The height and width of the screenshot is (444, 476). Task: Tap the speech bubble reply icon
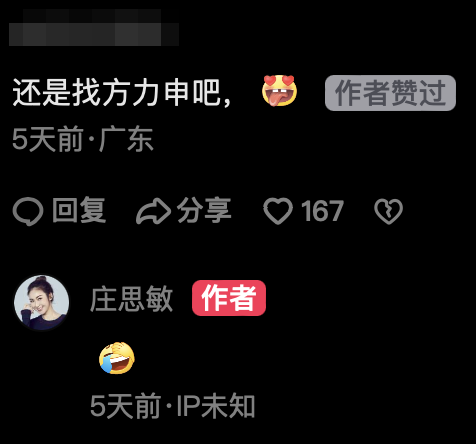pos(28,211)
